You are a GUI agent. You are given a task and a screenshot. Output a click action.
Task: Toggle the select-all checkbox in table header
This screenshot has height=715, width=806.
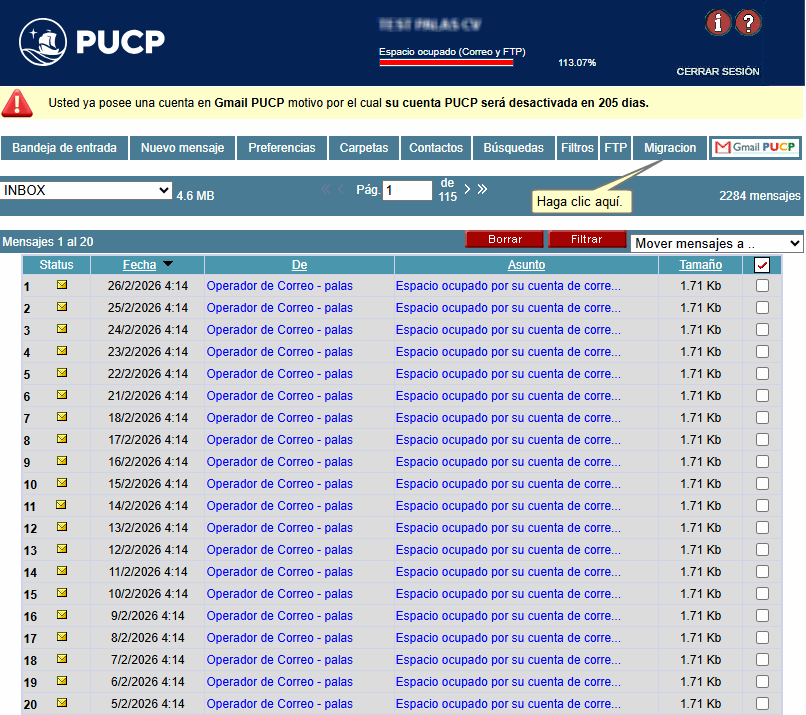tap(762, 265)
